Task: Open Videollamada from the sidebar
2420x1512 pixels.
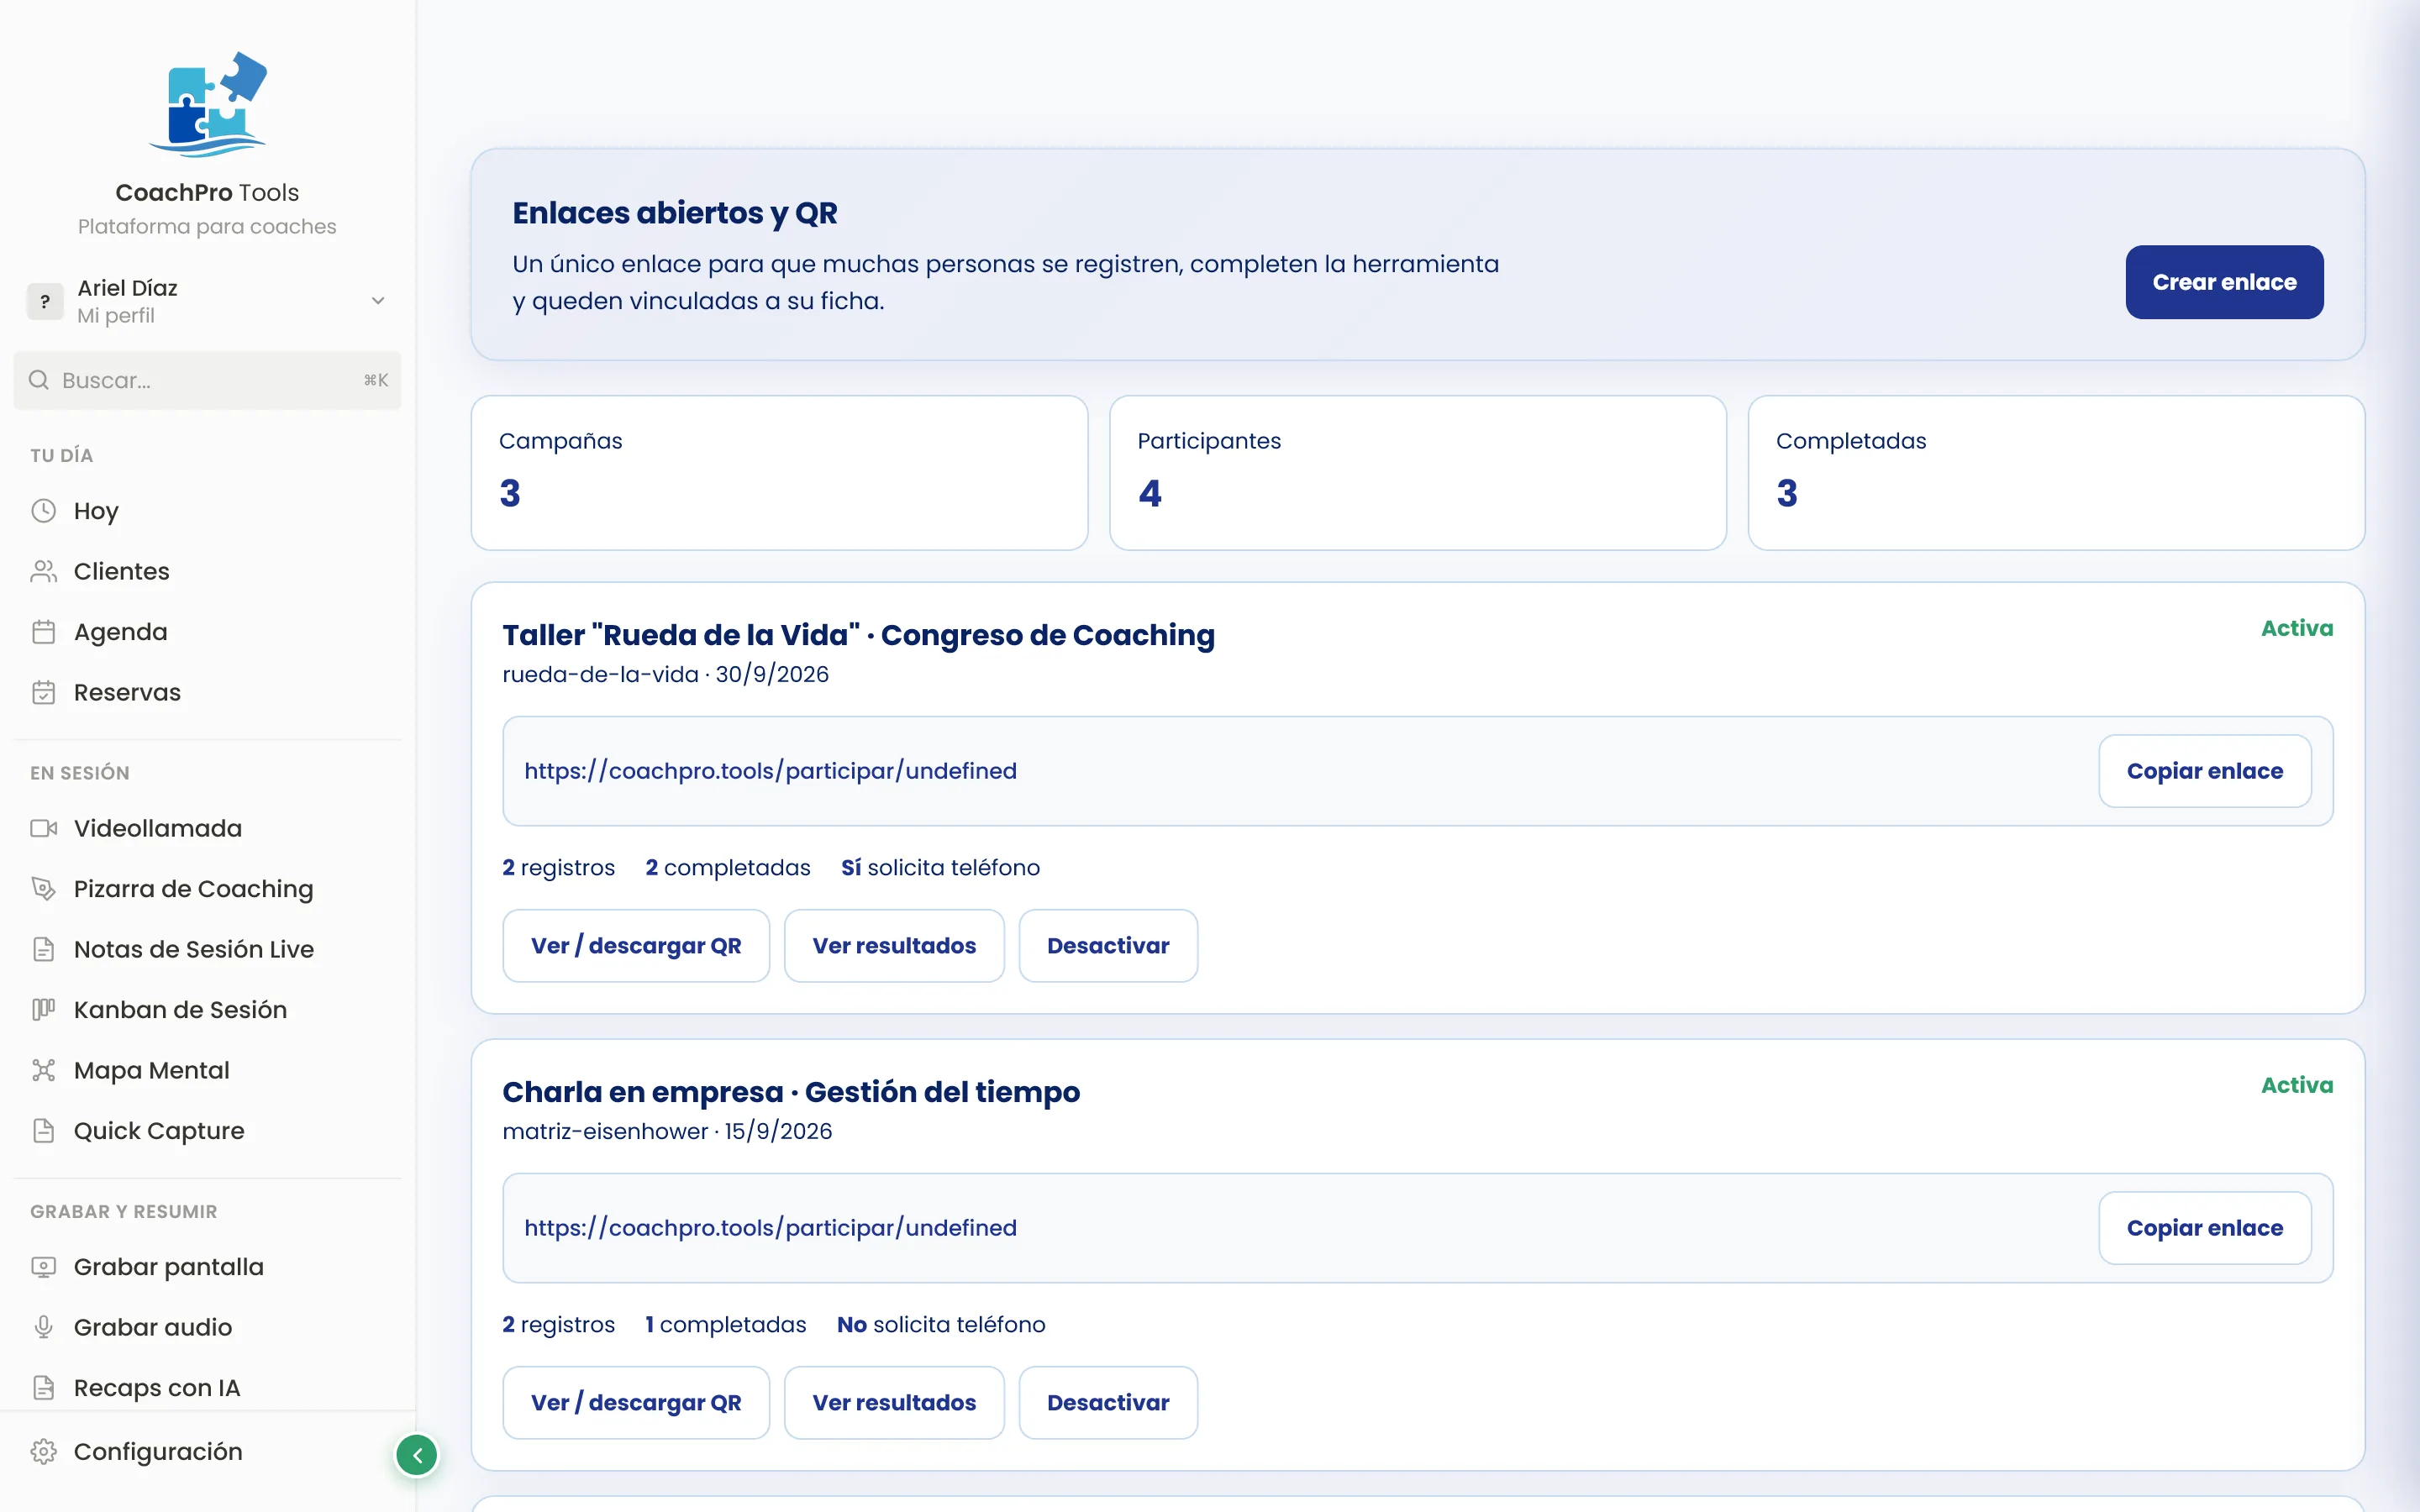Action: click(x=207, y=828)
